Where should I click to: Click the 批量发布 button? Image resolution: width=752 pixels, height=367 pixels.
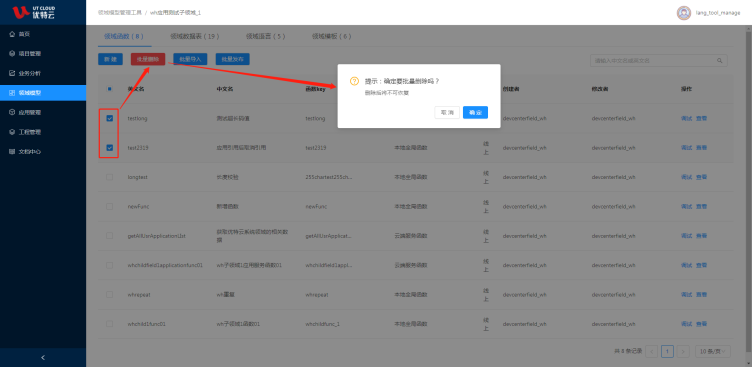coord(233,59)
